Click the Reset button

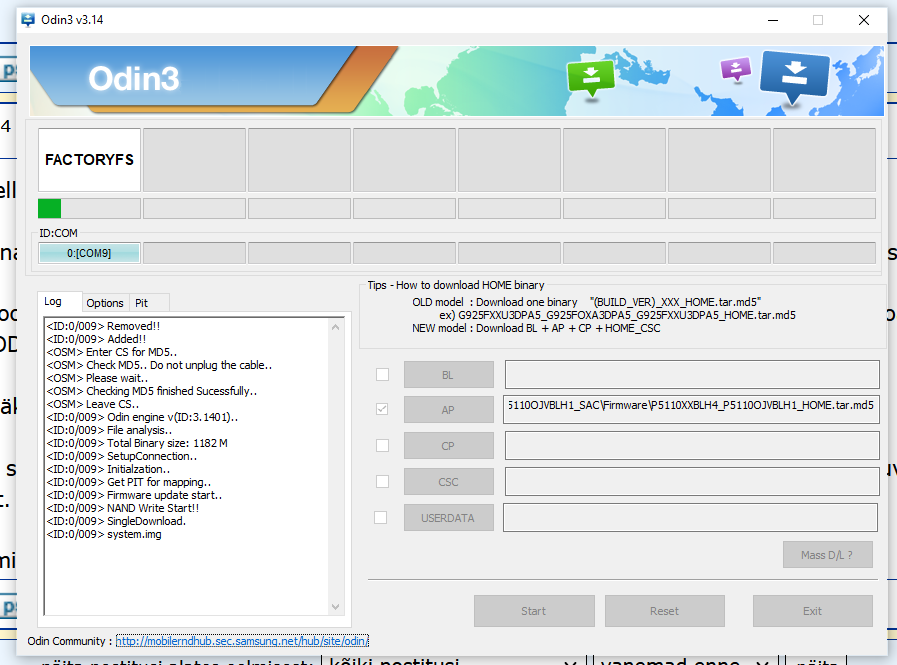click(x=665, y=611)
